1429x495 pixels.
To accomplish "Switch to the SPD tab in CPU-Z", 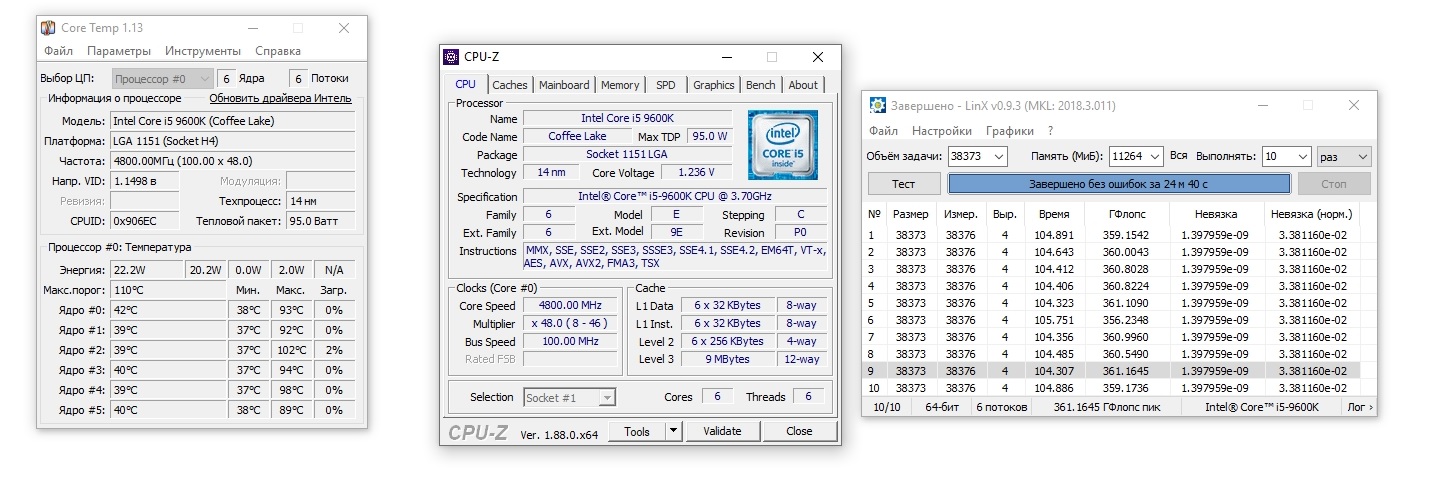I will tap(665, 85).
